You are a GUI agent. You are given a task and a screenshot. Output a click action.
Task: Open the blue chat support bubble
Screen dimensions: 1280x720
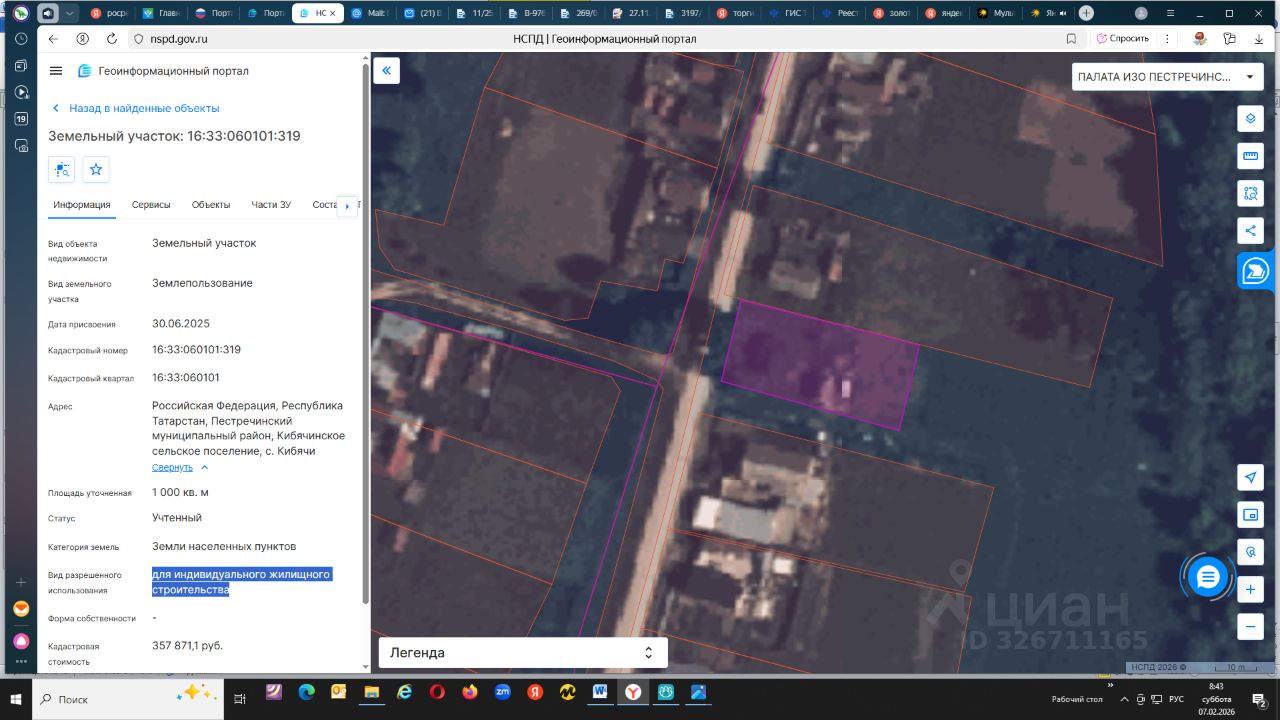click(1208, 577)
